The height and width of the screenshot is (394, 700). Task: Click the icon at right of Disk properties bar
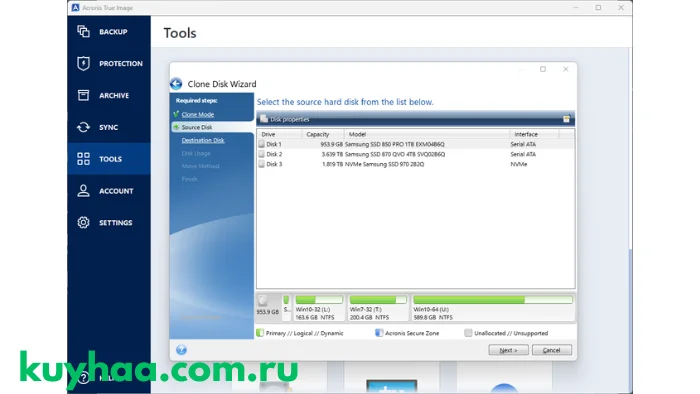(566, 119)
